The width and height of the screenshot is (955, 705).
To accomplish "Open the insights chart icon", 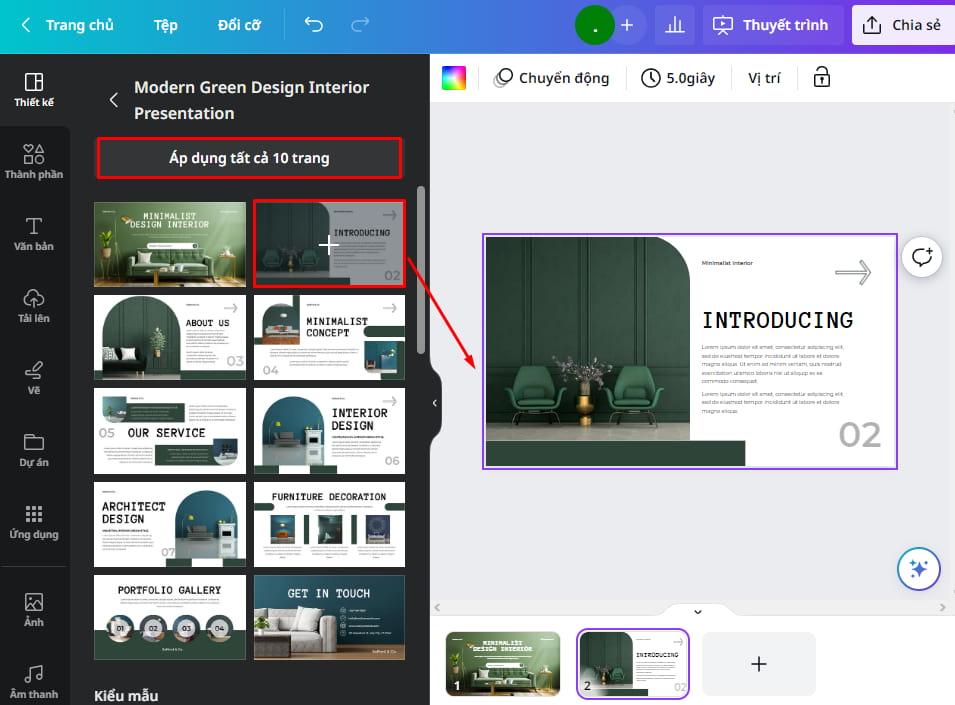I will pos(674,25).
